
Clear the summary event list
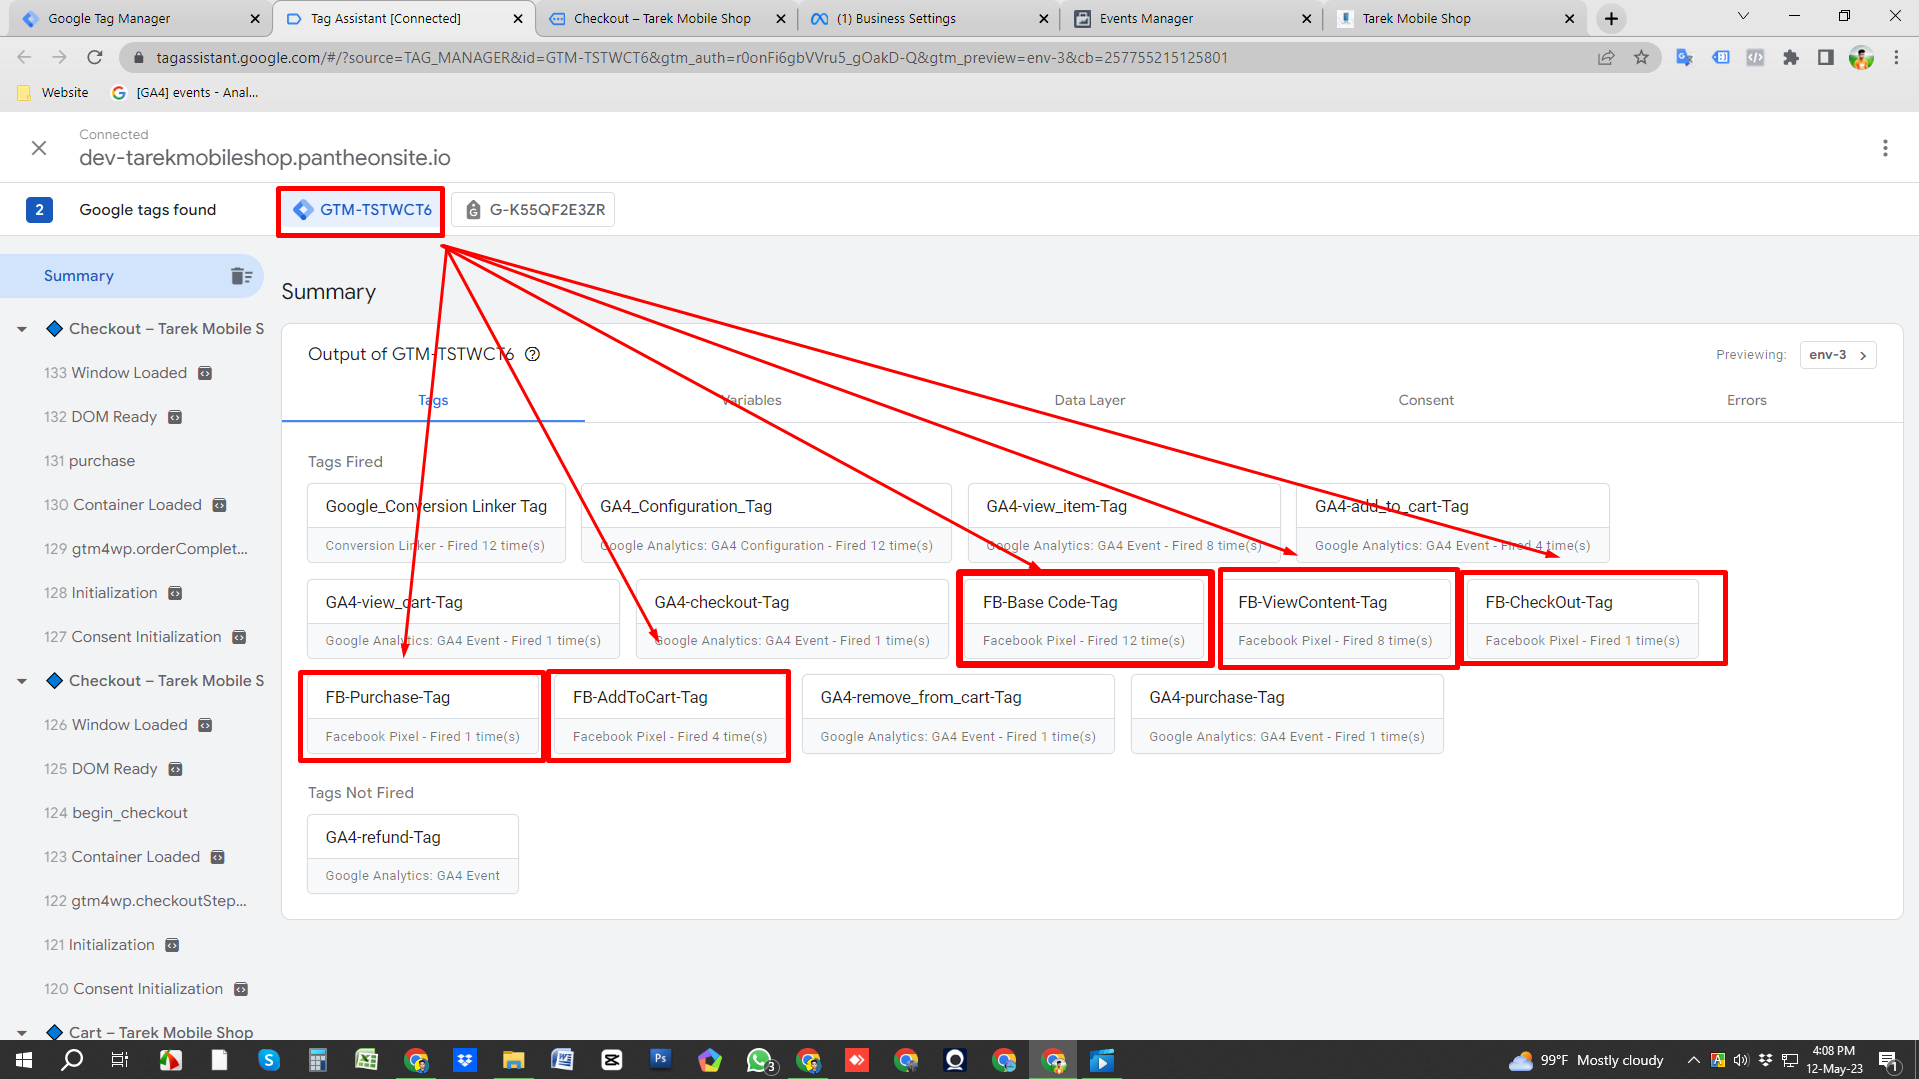click(x=241, y=276)
